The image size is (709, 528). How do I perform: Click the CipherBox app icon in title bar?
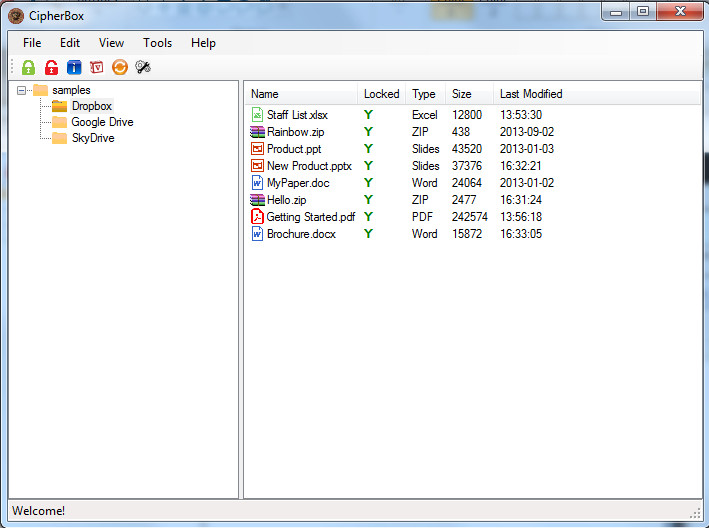[16, 16]
